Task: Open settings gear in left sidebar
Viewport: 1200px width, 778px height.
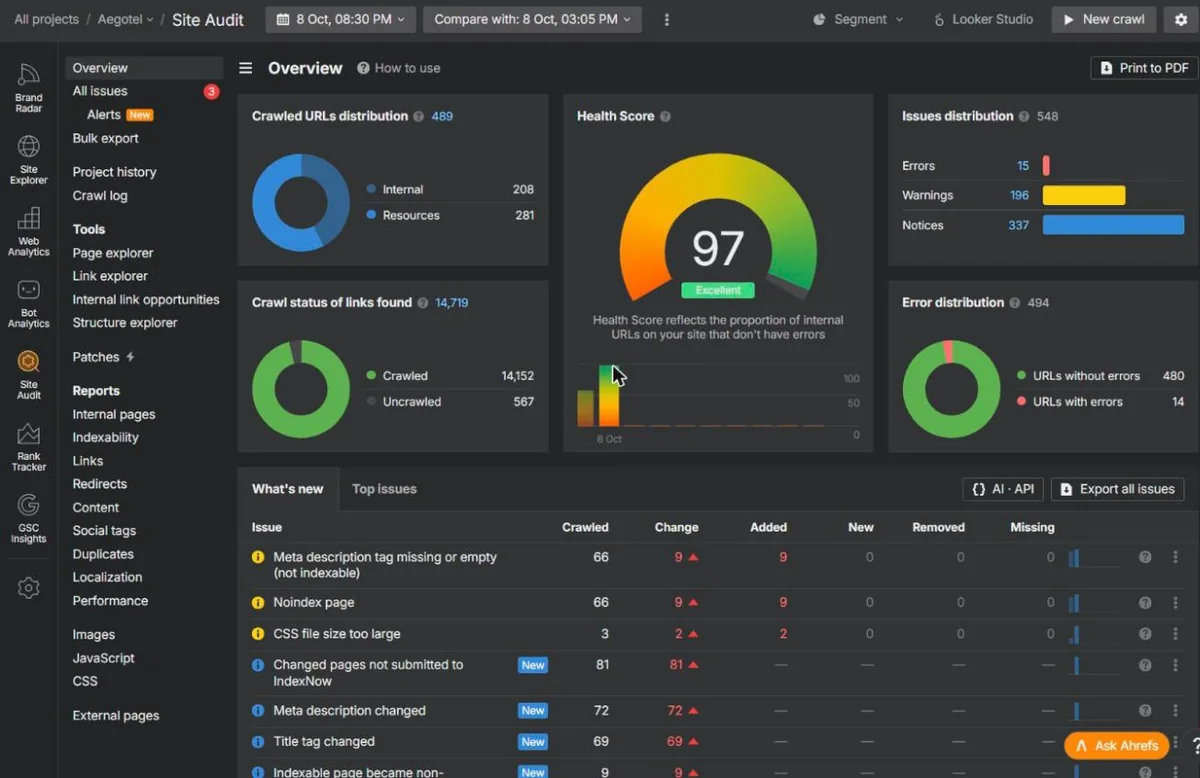Action: pos(28,588)
